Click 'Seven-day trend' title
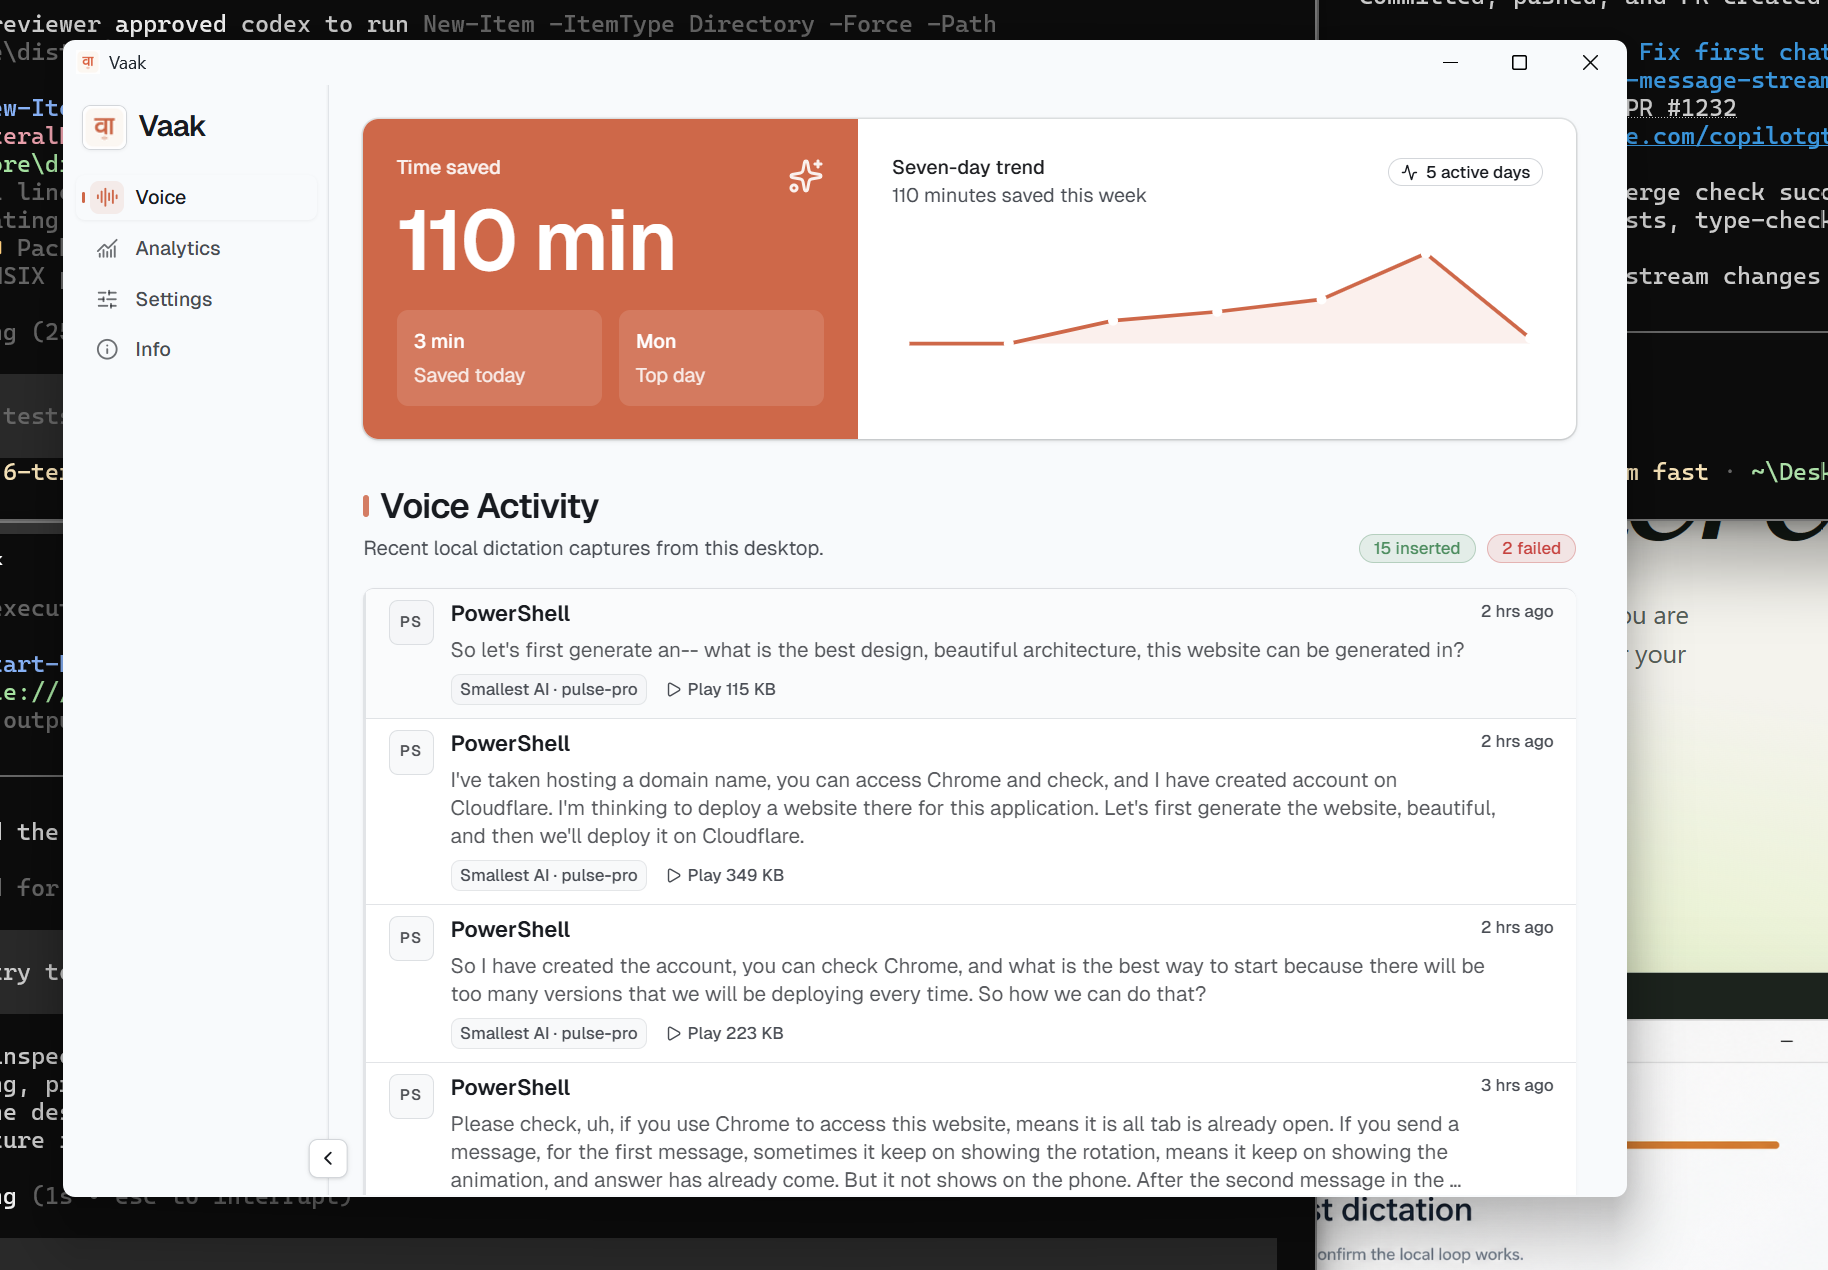 968,167
